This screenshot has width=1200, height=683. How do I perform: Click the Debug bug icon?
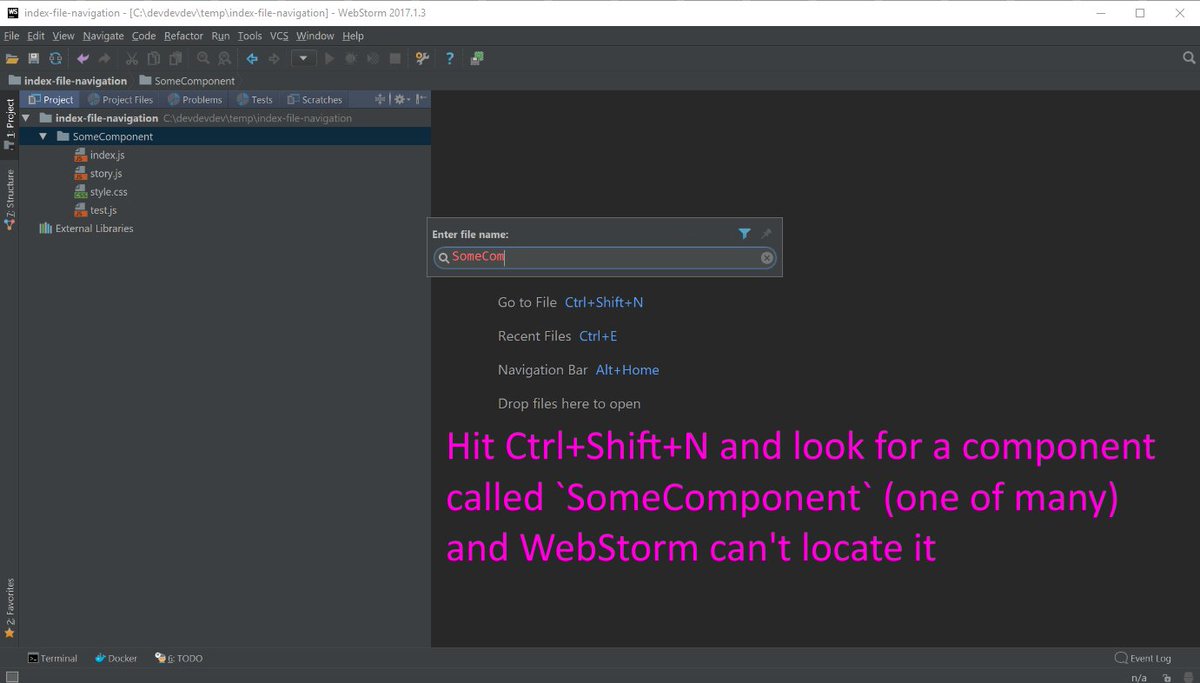click(x=351, y=59)
